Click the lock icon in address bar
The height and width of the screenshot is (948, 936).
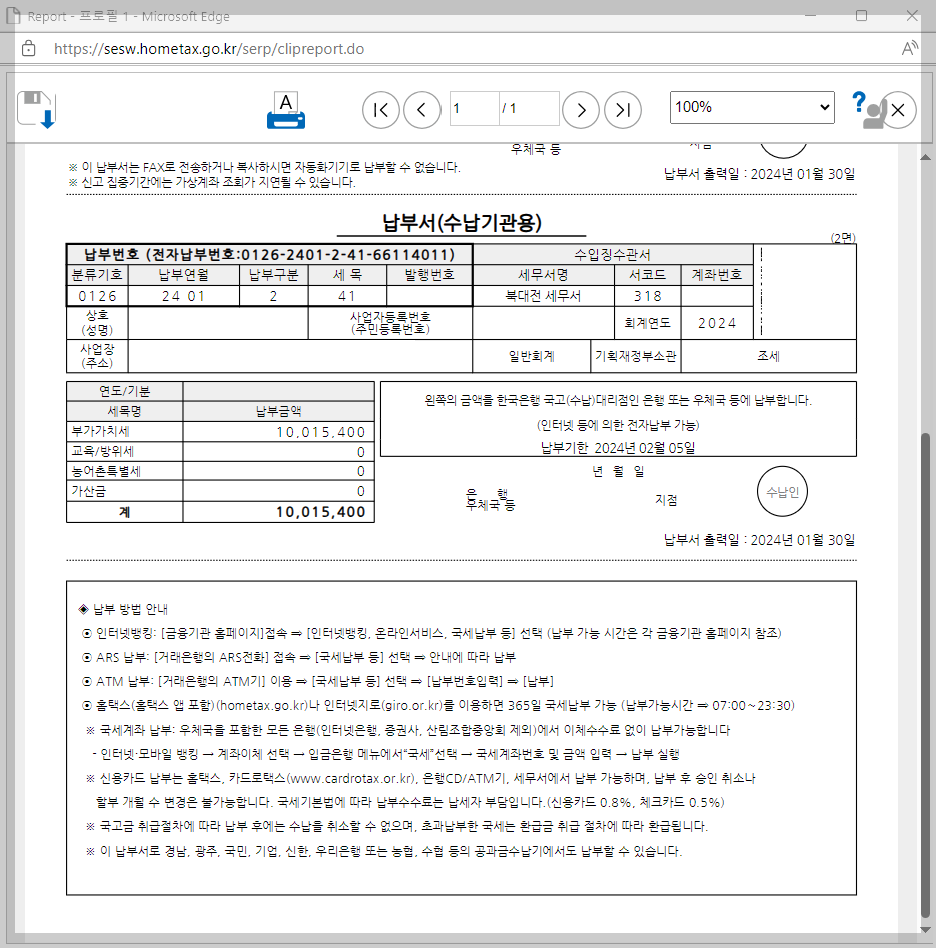pyautogui.click(x=28, y=48)
